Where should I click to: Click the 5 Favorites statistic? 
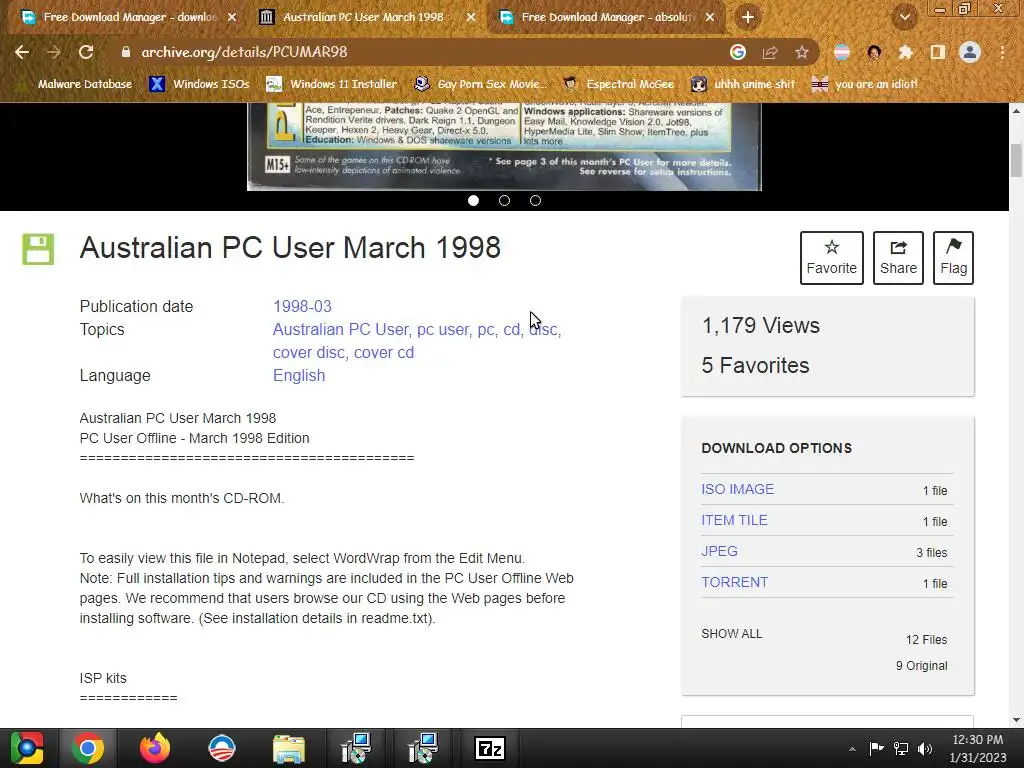coord(755,365)
